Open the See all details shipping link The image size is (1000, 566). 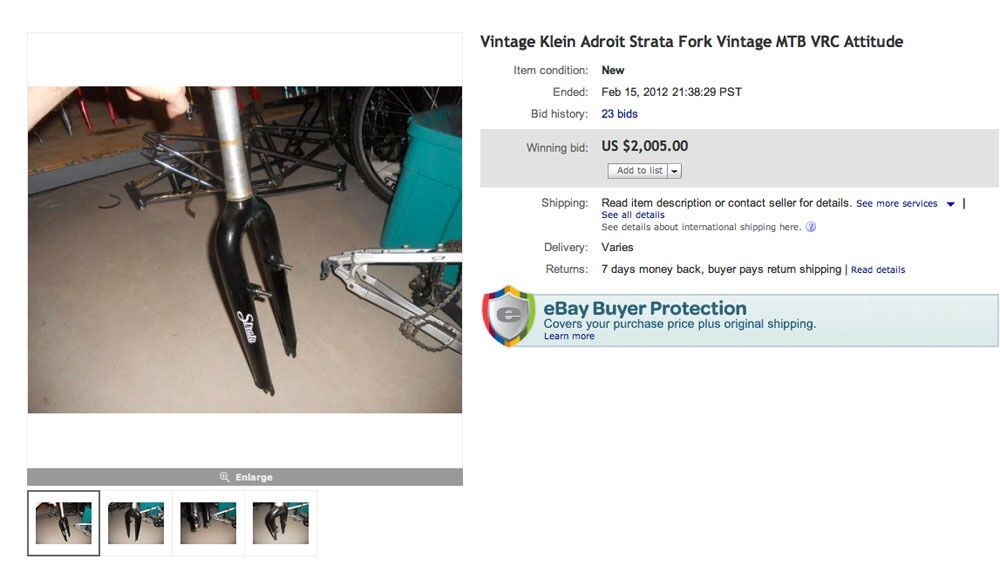[633, 215]
